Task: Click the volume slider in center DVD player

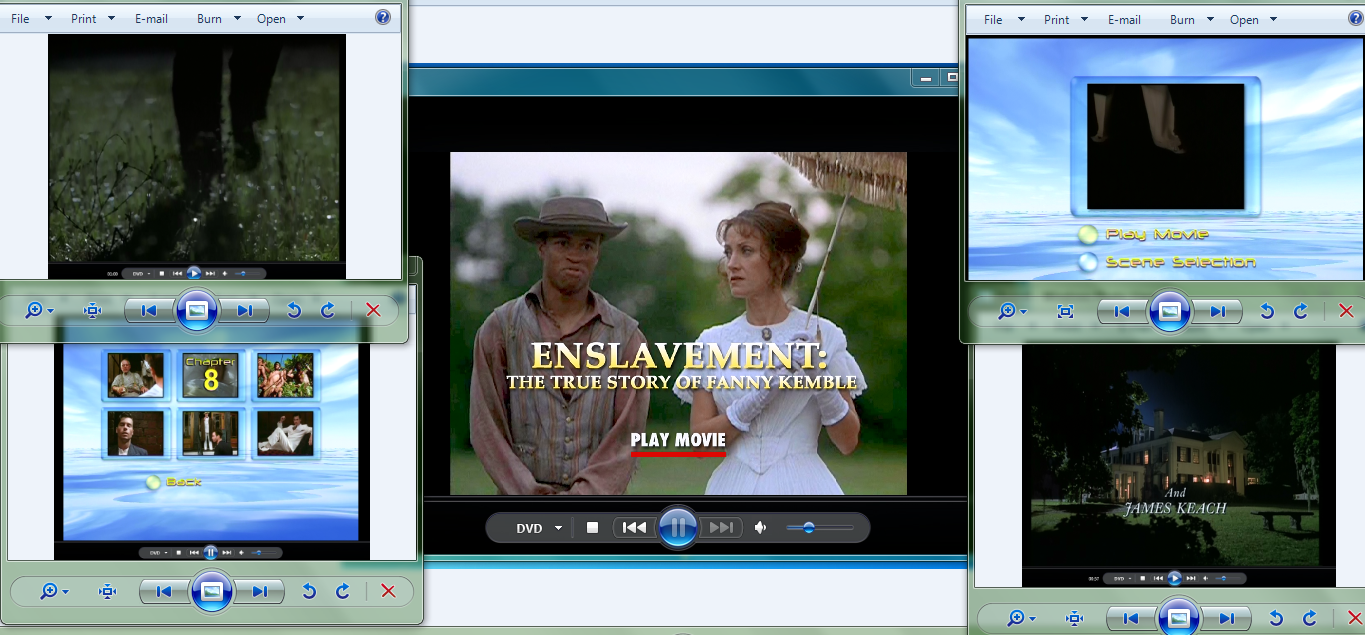Action: (820, 527)
